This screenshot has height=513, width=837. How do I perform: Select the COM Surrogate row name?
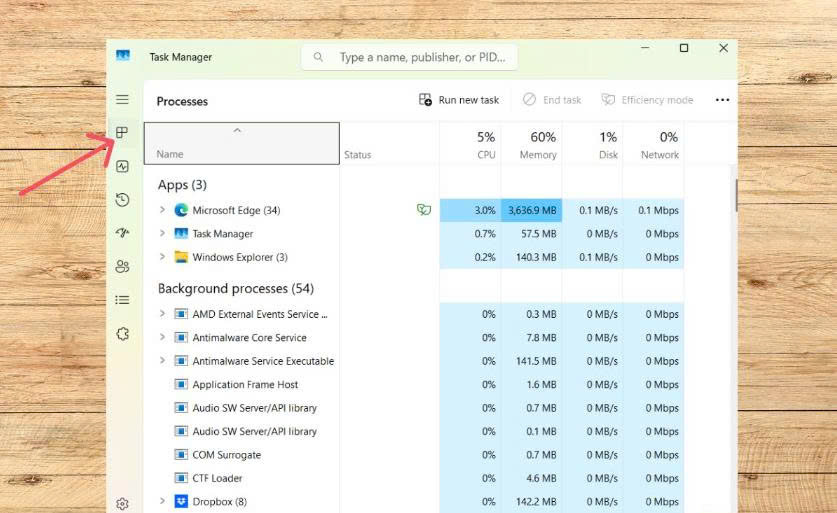[226, 455]
